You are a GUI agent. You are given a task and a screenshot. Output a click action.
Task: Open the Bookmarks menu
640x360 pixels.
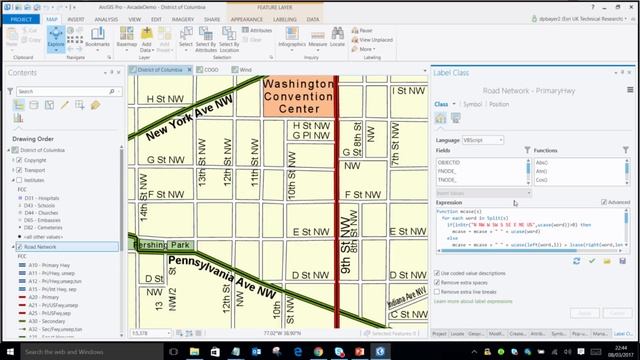pyautogui.click(x=97, y=39)
